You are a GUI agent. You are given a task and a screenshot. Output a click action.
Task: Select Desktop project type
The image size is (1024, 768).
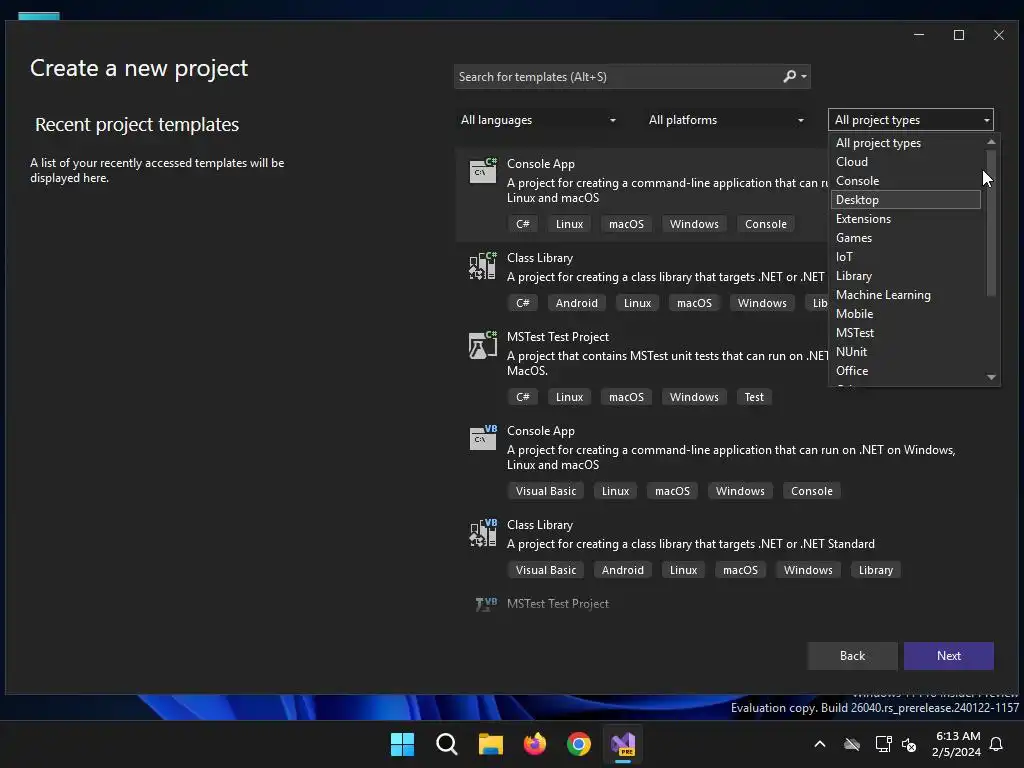click(x=906, y=200)
